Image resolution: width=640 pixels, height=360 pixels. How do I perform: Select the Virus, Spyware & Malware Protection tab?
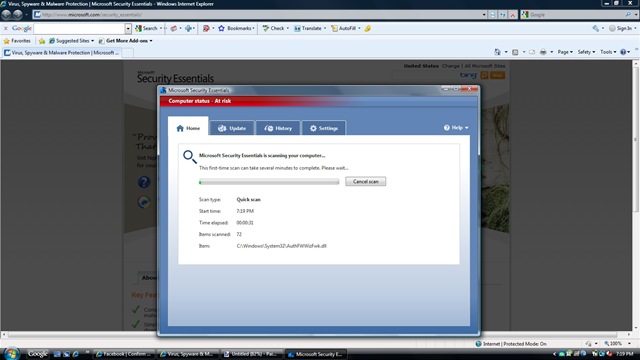tap(61, 53)
